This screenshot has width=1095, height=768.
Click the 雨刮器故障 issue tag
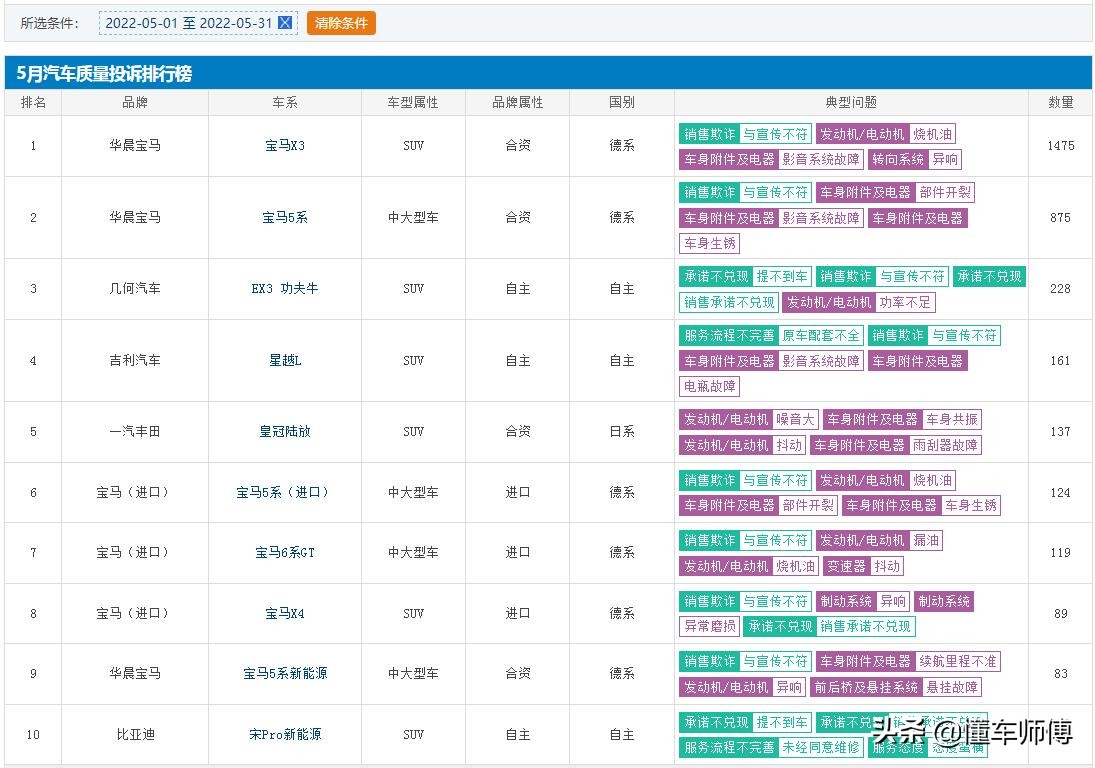(x=946, y=445)
